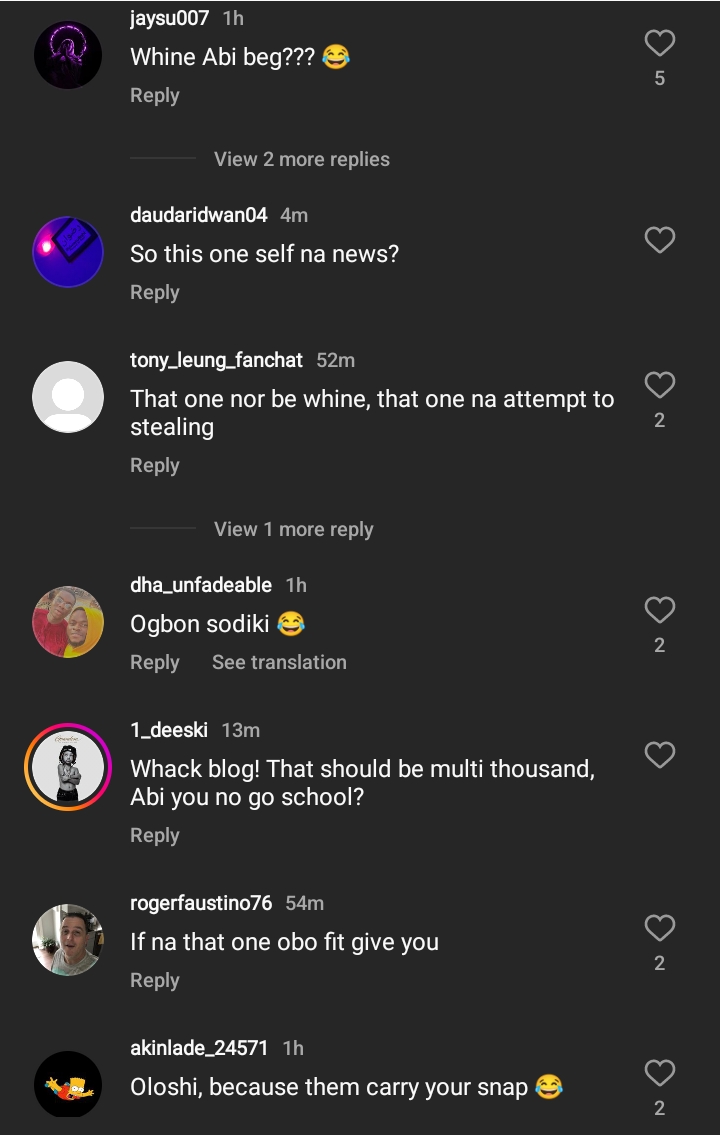The image size is (720, 1135).
Task: Tap the heart beside dha_unfadeable's comment
Action: 659,610
